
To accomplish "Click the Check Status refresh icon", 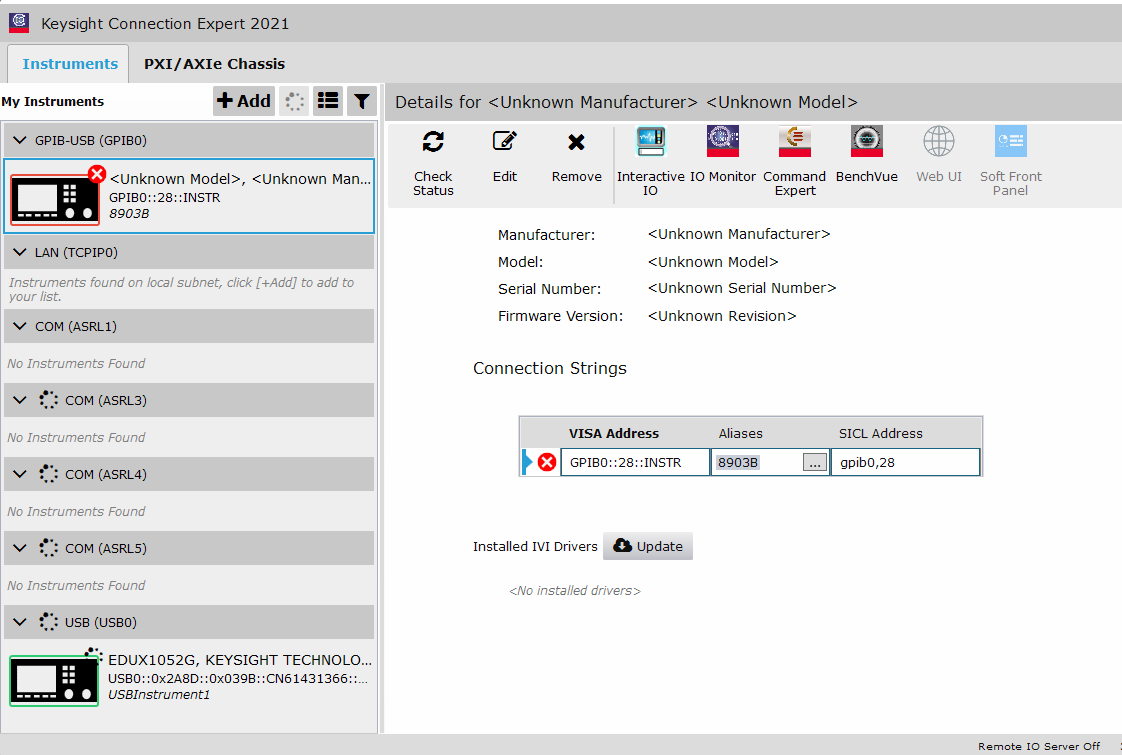I will [433, 142].
